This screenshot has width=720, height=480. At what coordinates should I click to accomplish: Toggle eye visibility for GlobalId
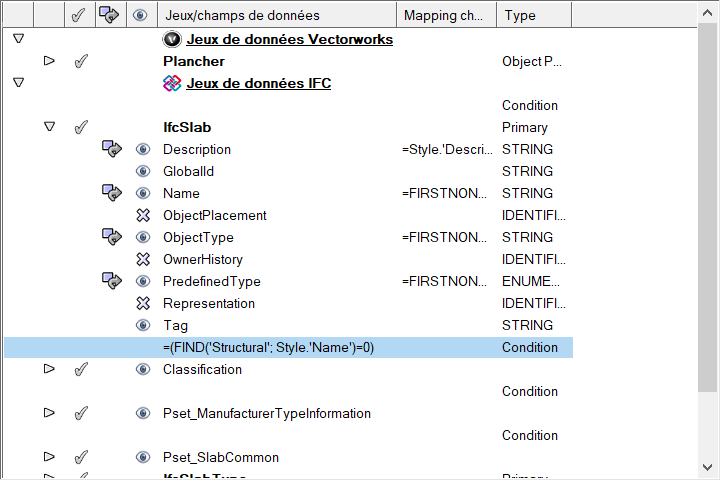pyautogui.click(x=143, y=171)
